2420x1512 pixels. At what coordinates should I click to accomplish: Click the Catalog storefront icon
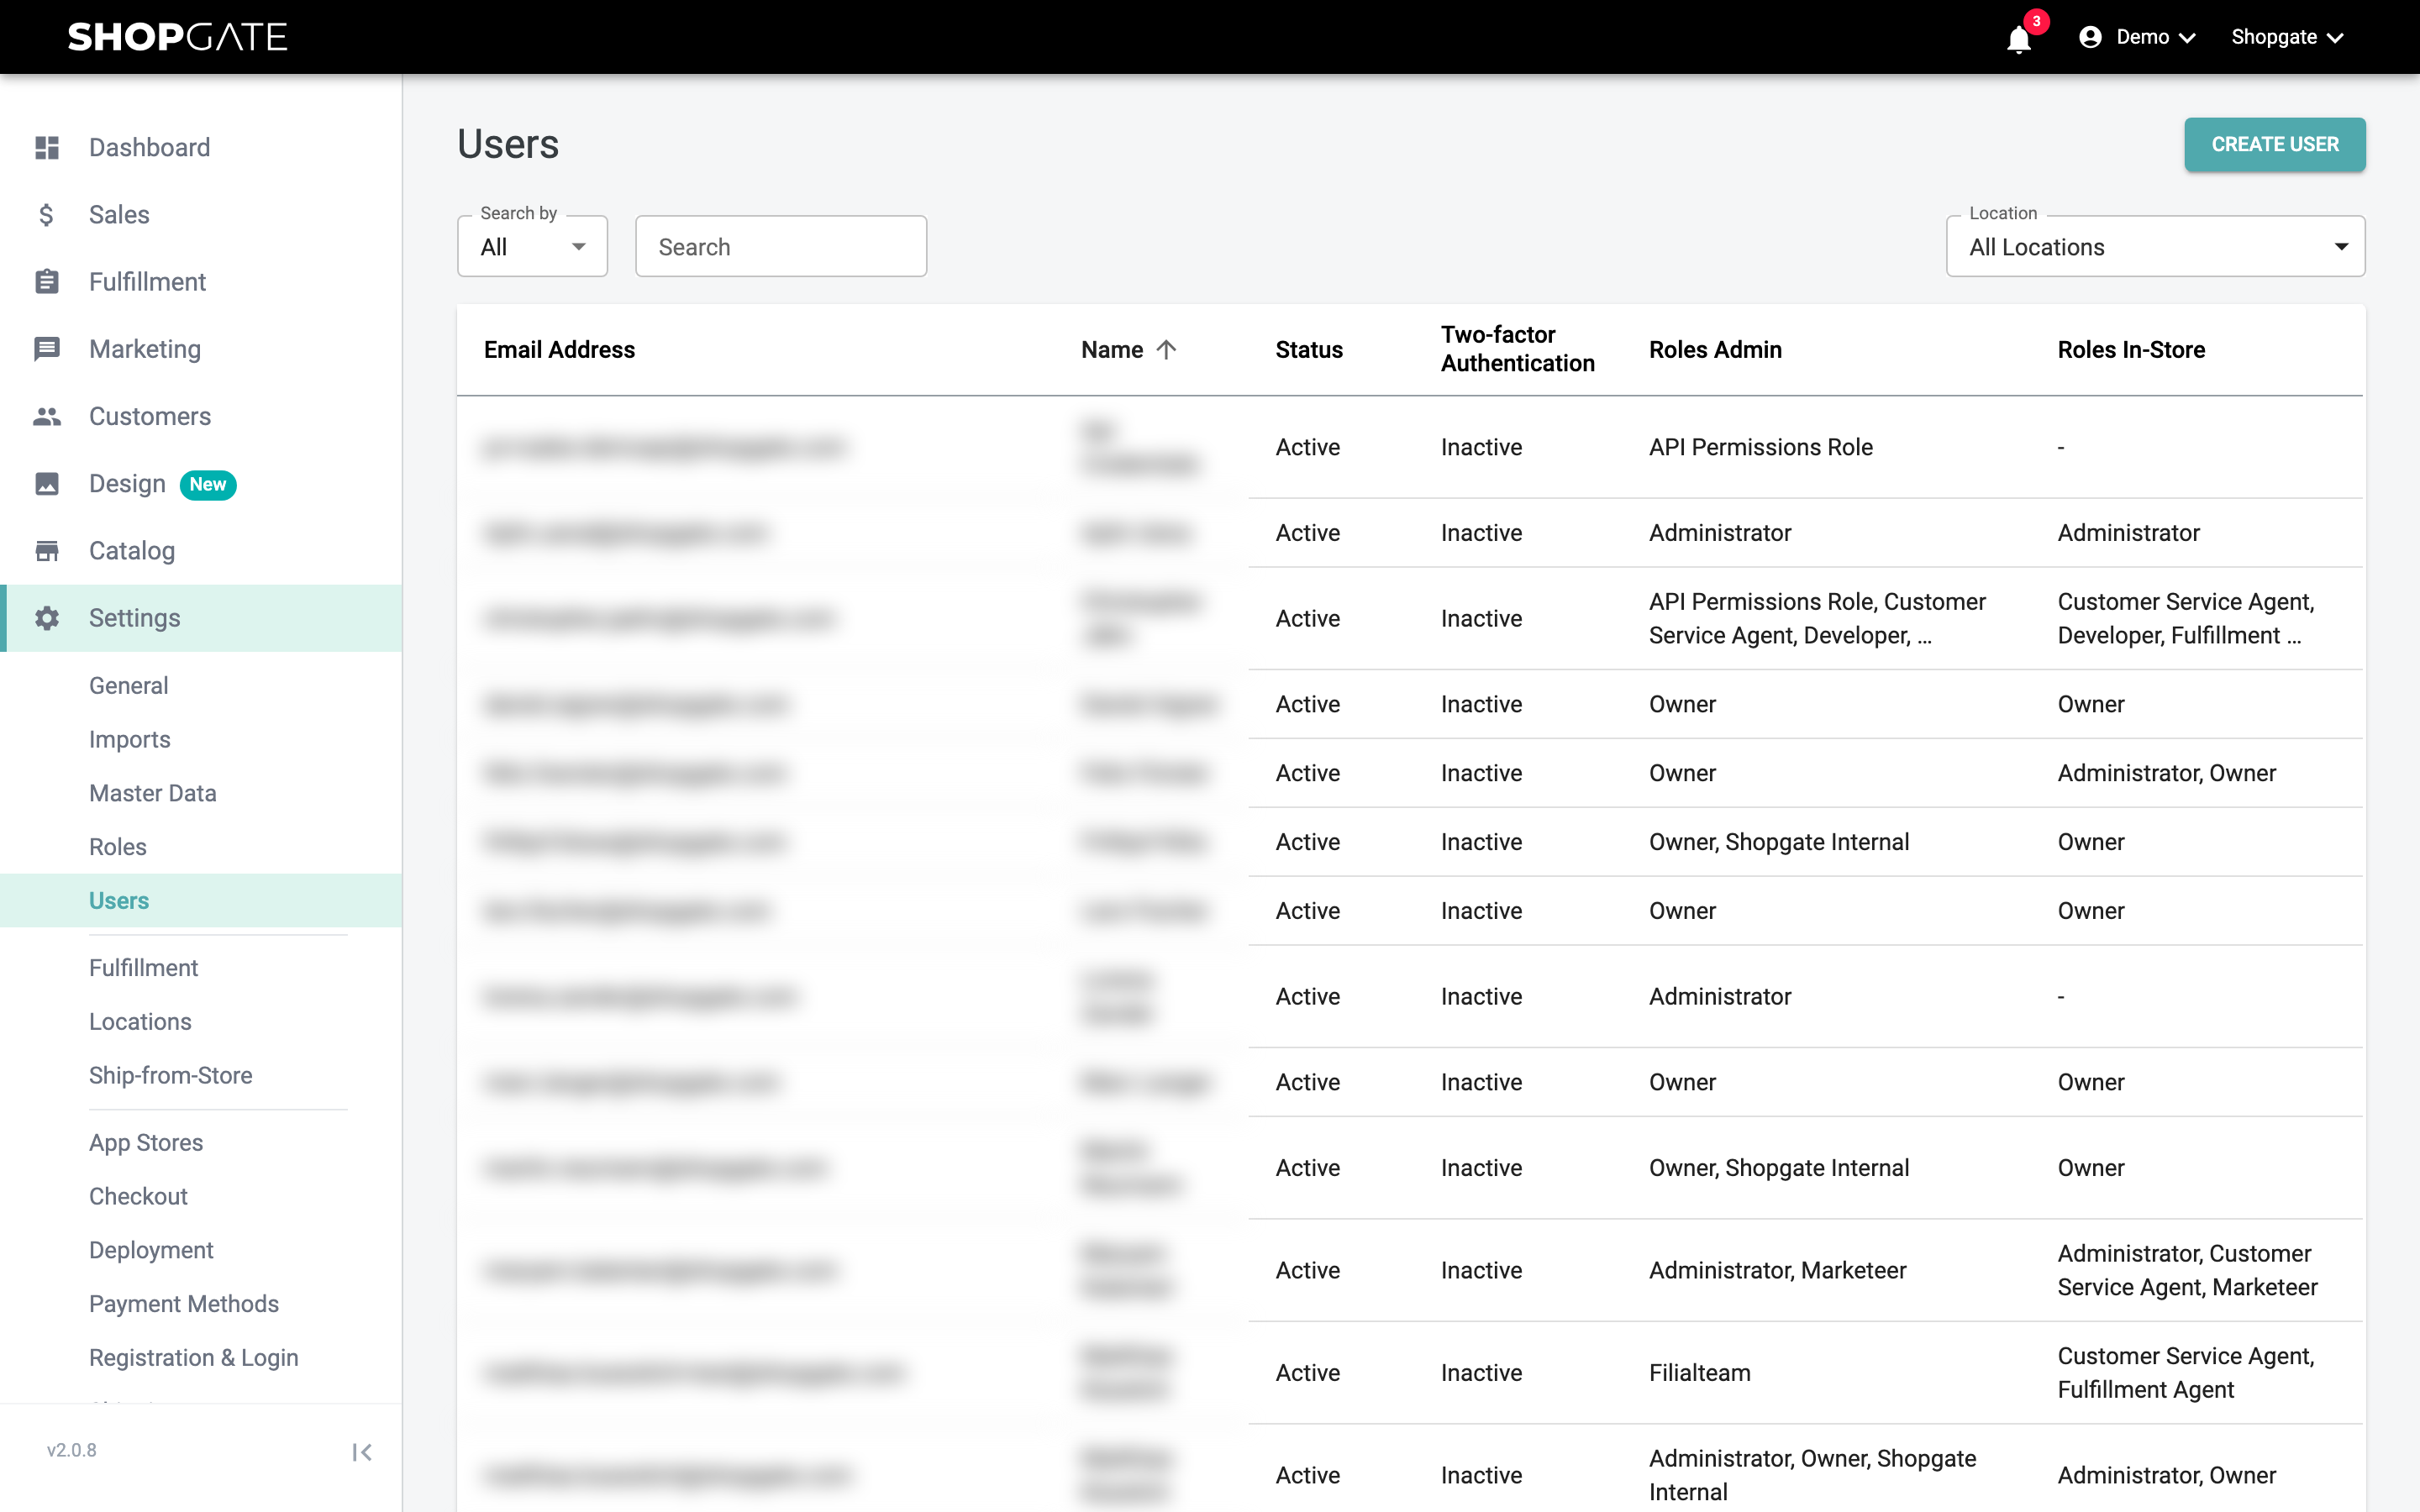(x=47, y=550)
